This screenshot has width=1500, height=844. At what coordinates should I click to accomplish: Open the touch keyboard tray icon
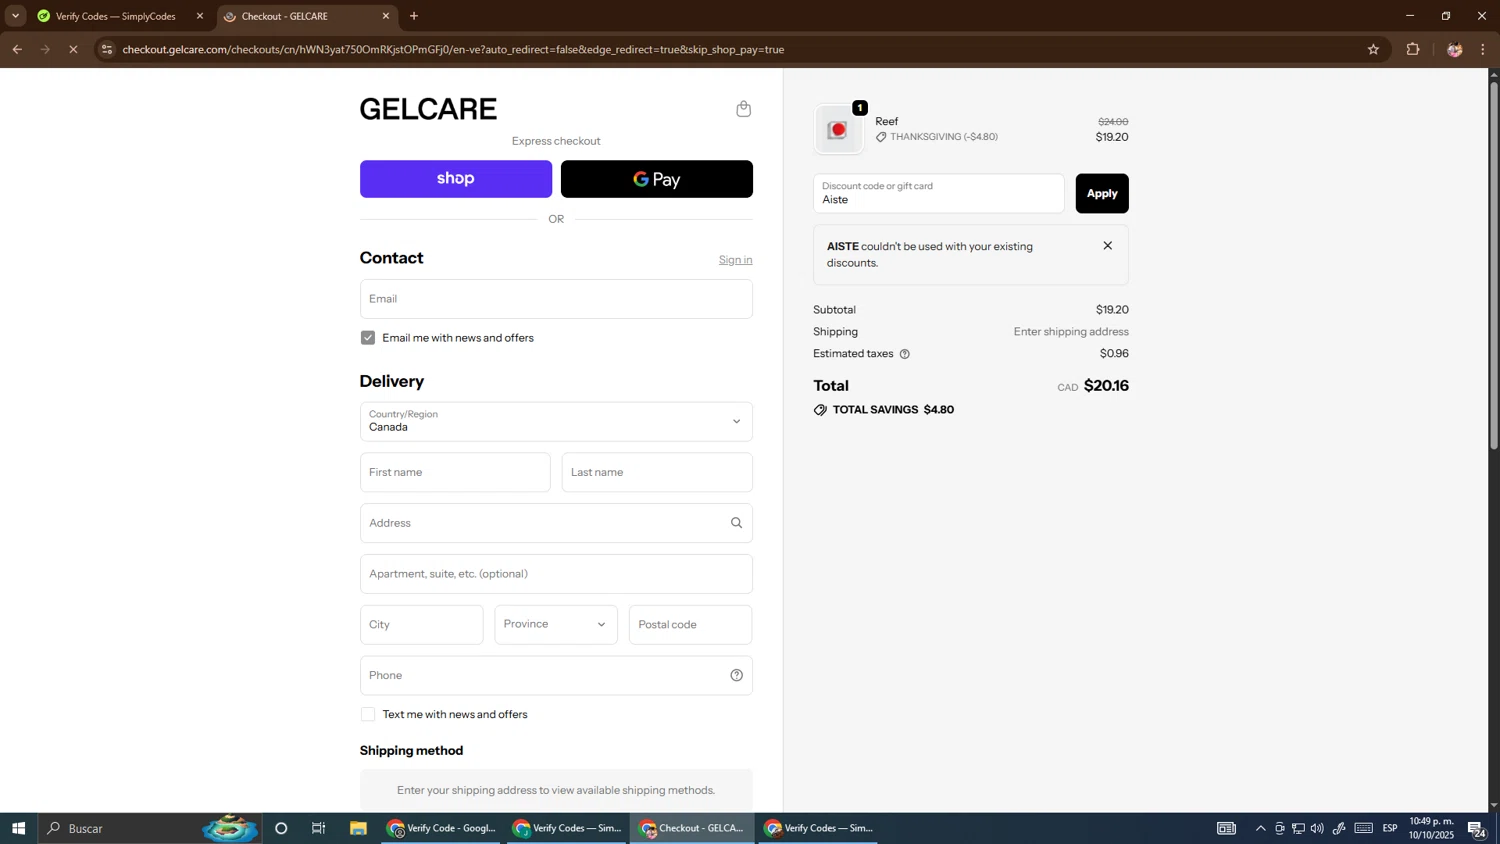1364,828
